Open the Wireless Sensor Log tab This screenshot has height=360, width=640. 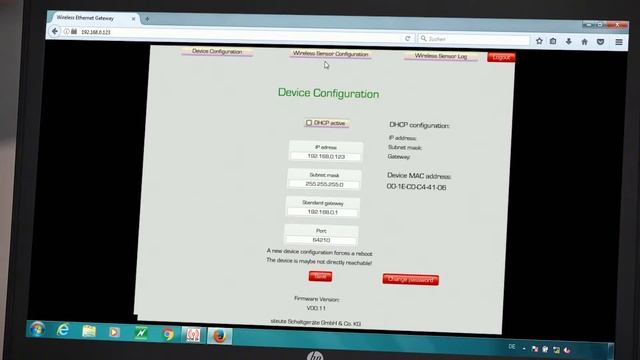[441, 56]
